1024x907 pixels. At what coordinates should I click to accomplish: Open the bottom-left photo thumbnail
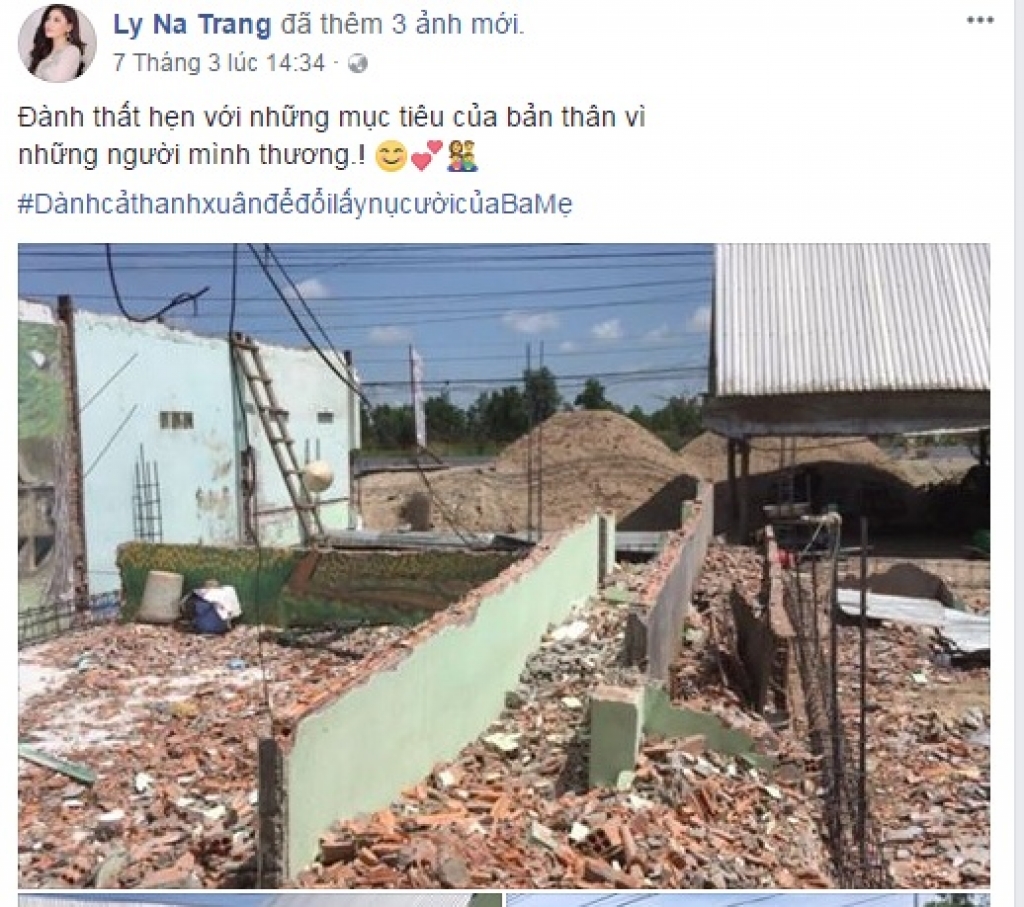[260, 900]
